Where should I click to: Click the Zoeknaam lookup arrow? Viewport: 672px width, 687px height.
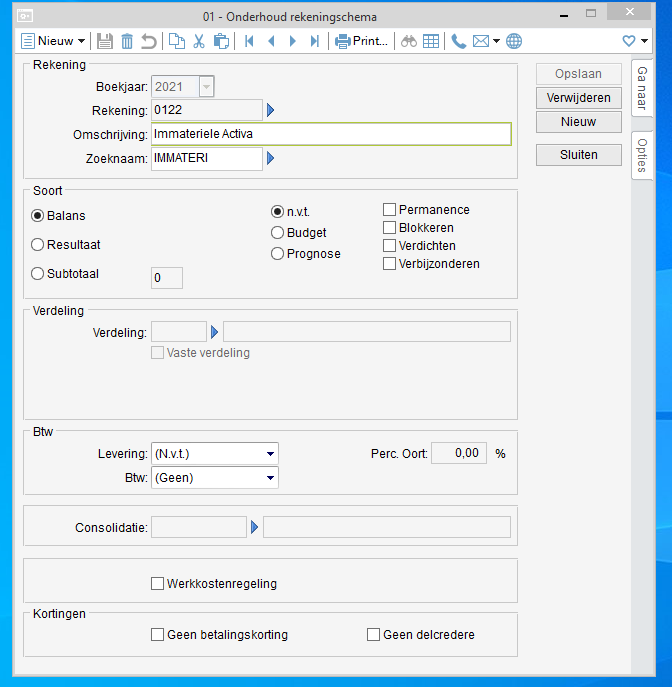coord(270,158)
